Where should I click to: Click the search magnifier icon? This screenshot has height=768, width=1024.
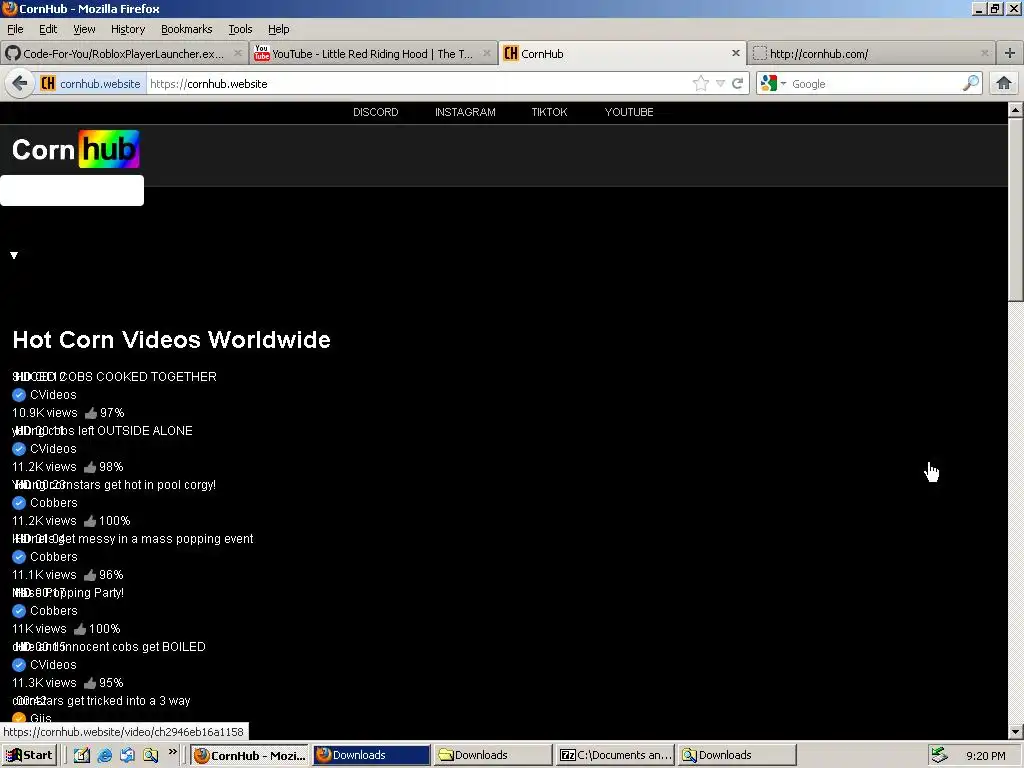tap(970, 83)
